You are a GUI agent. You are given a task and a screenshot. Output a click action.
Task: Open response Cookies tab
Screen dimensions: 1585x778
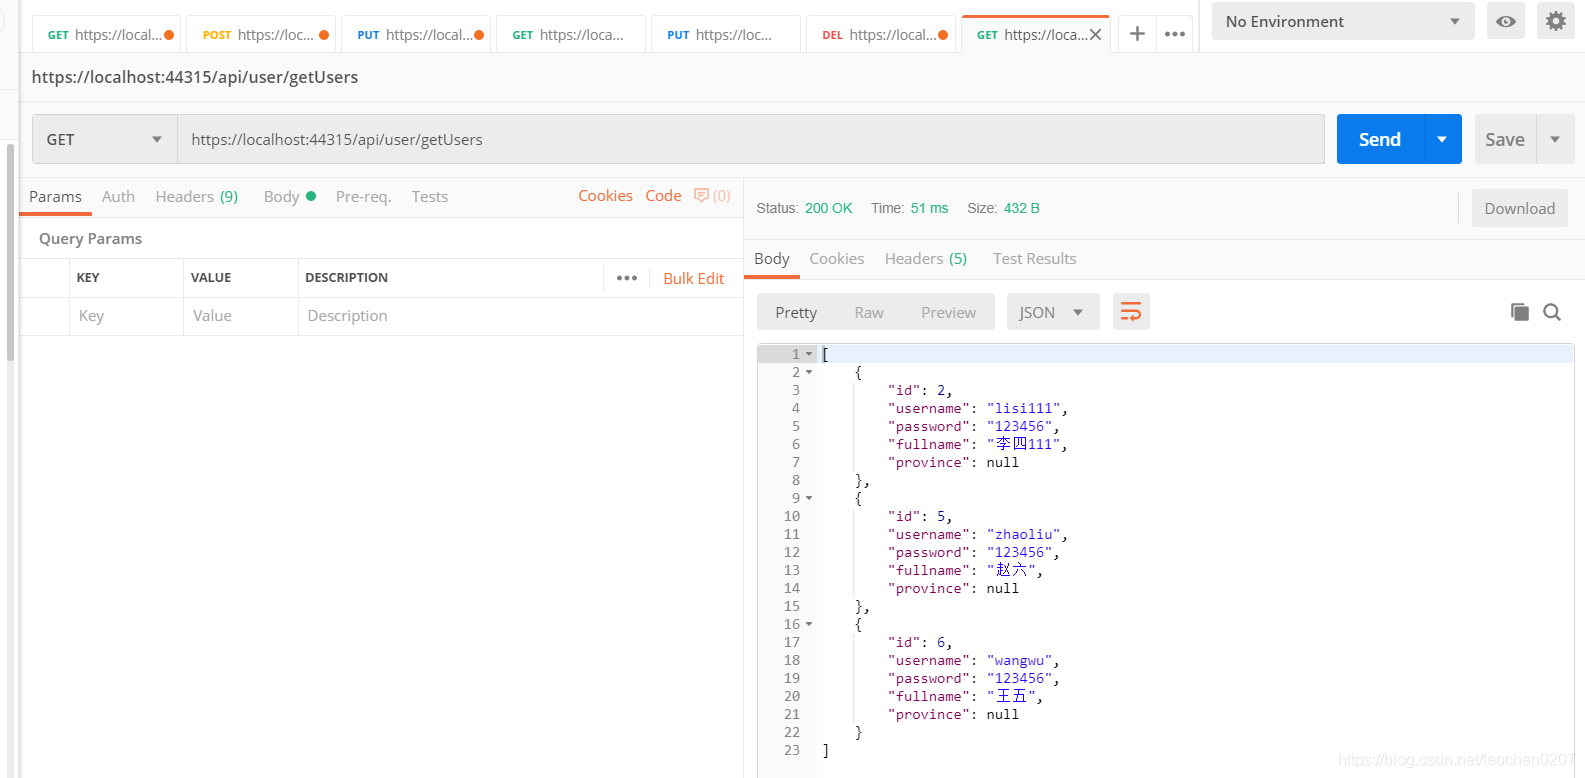pos(837,259)
